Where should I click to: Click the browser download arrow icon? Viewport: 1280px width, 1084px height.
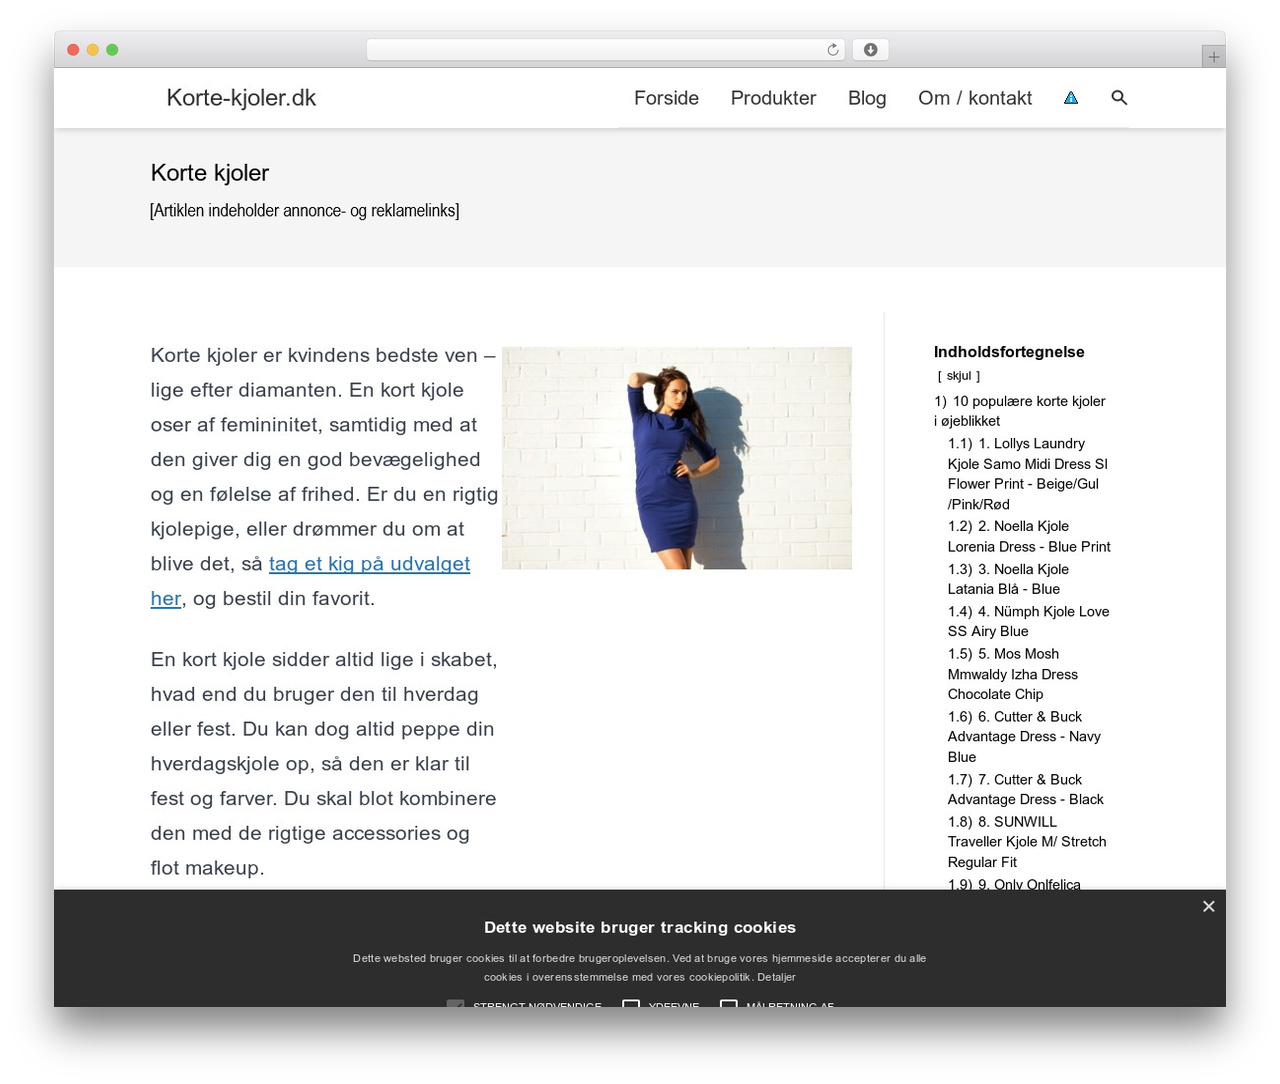click(x=870, y=50)
